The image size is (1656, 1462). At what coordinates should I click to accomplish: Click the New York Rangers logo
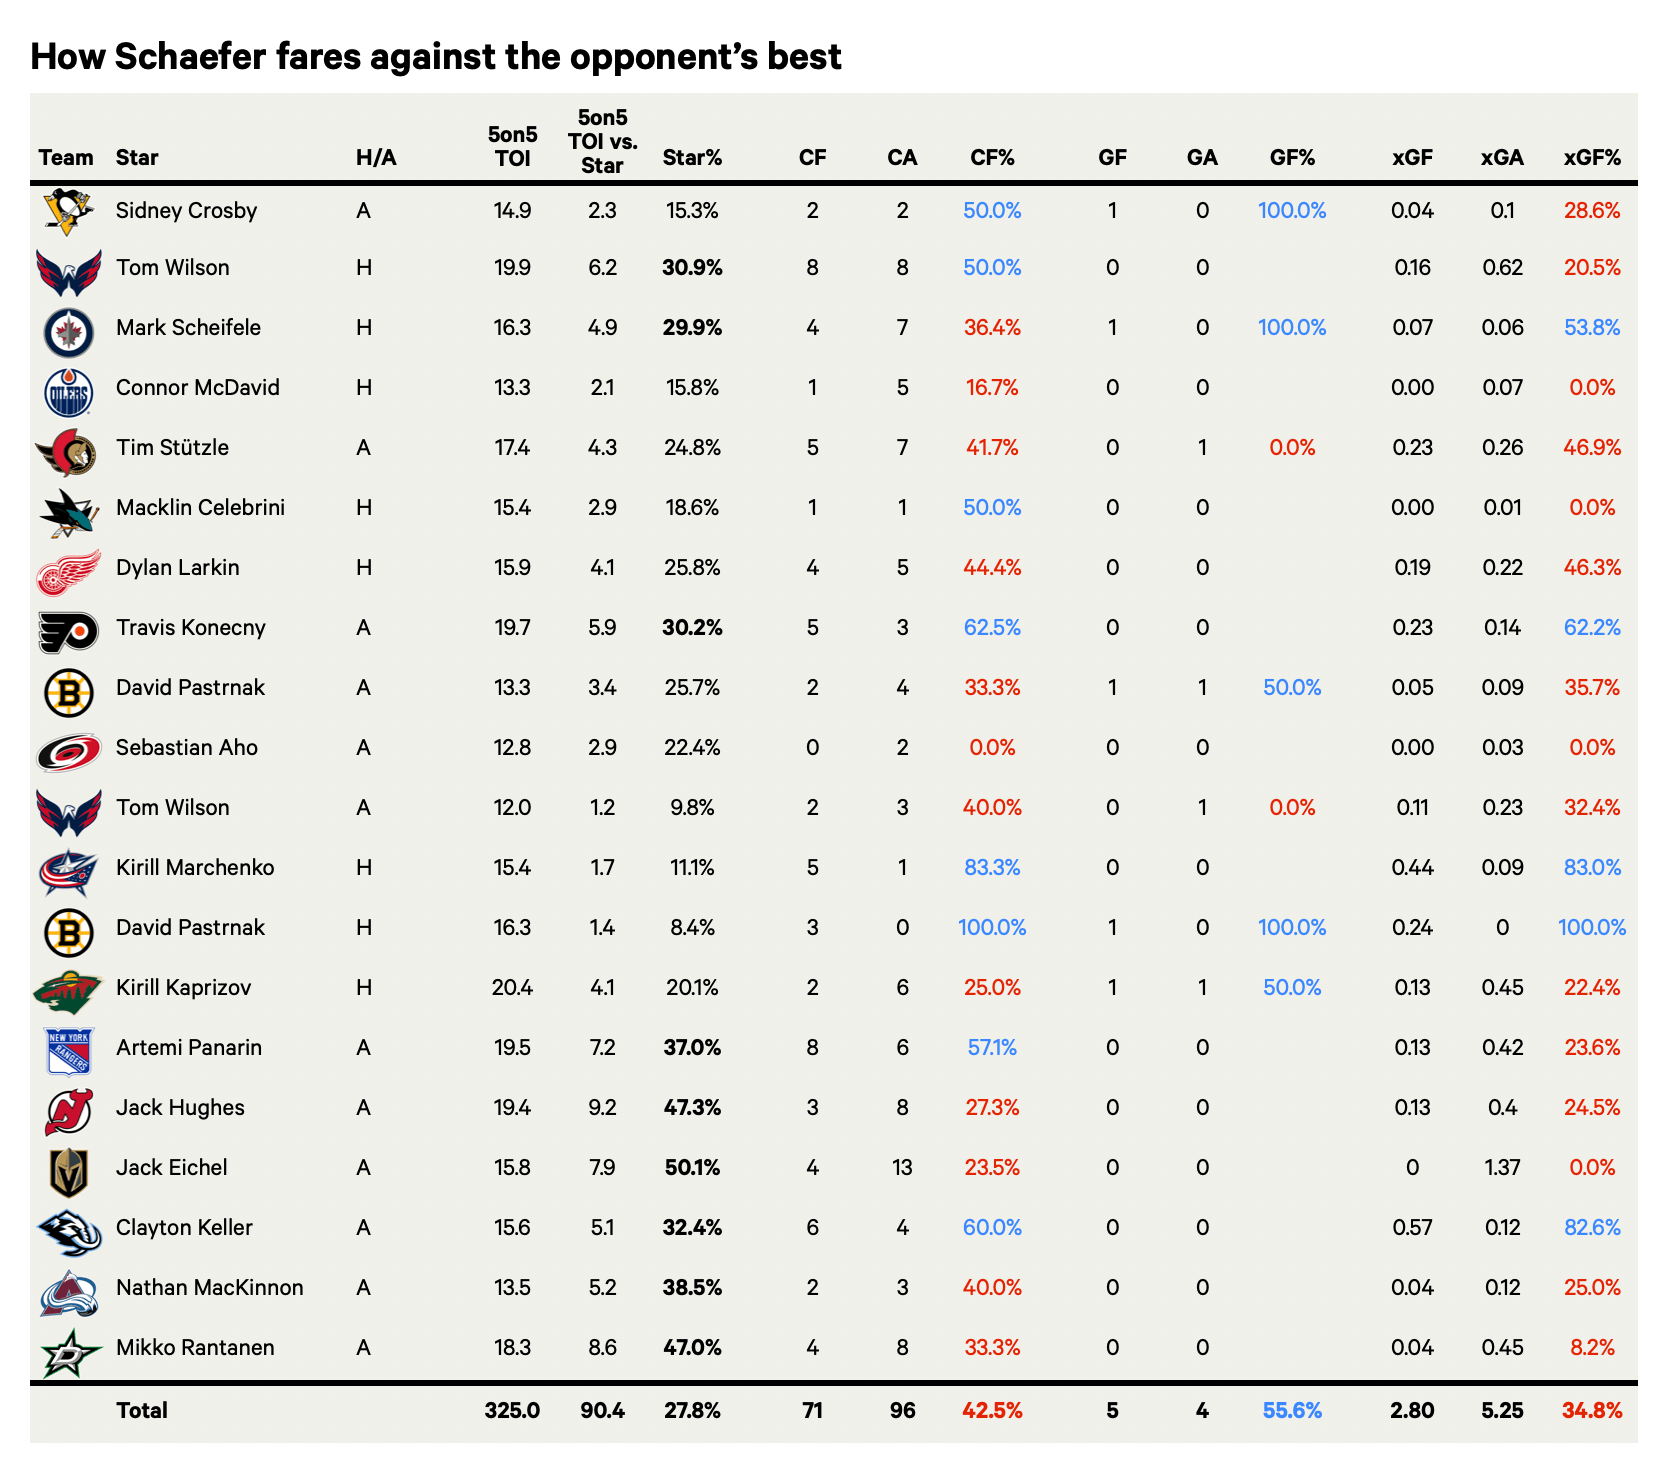[68, 1051]
